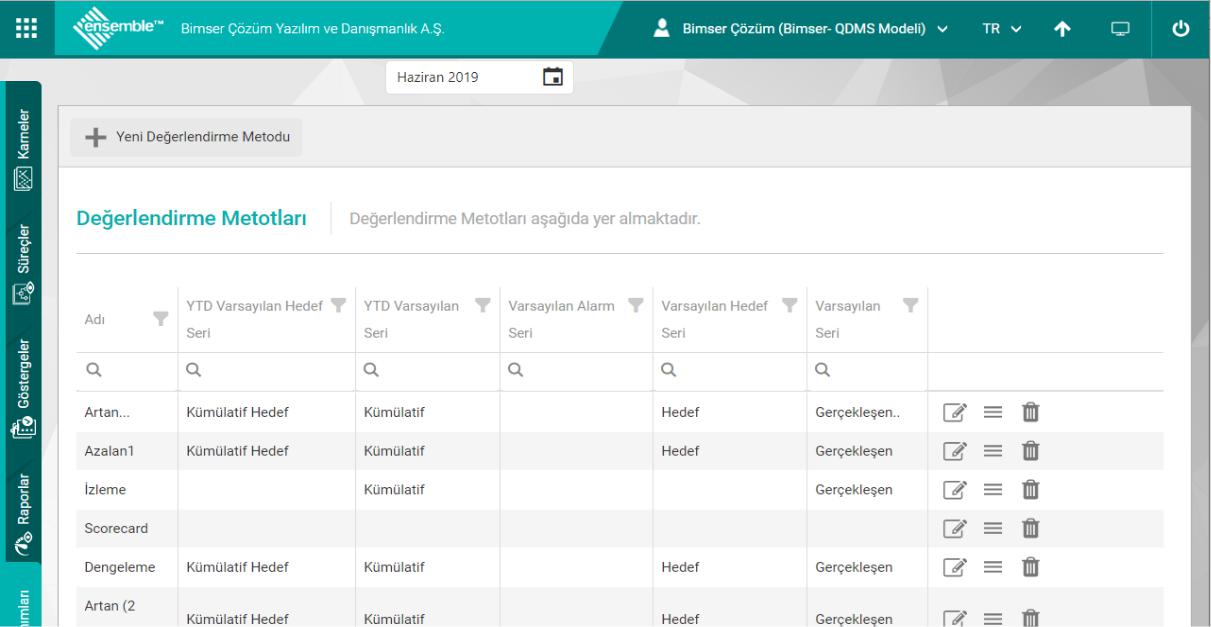Open list menu for Dengeleme row
The height and width of the screenshot is (627, 1211).
[x=991, y=567]
